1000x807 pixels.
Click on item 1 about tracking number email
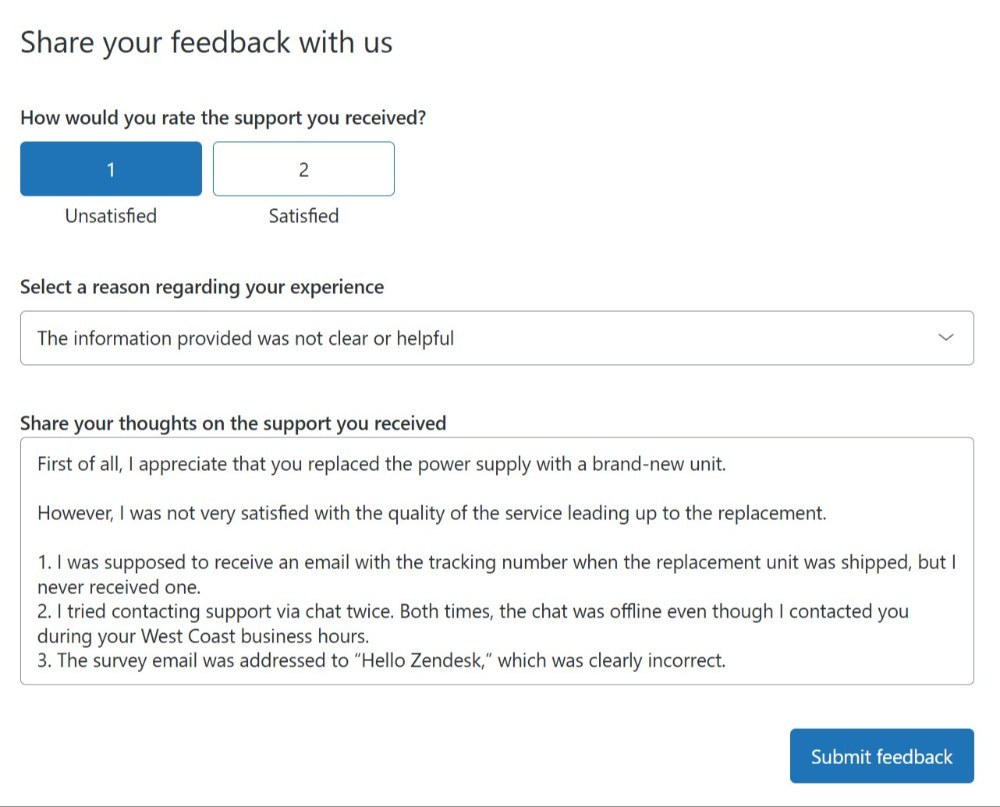pos(497,574)
